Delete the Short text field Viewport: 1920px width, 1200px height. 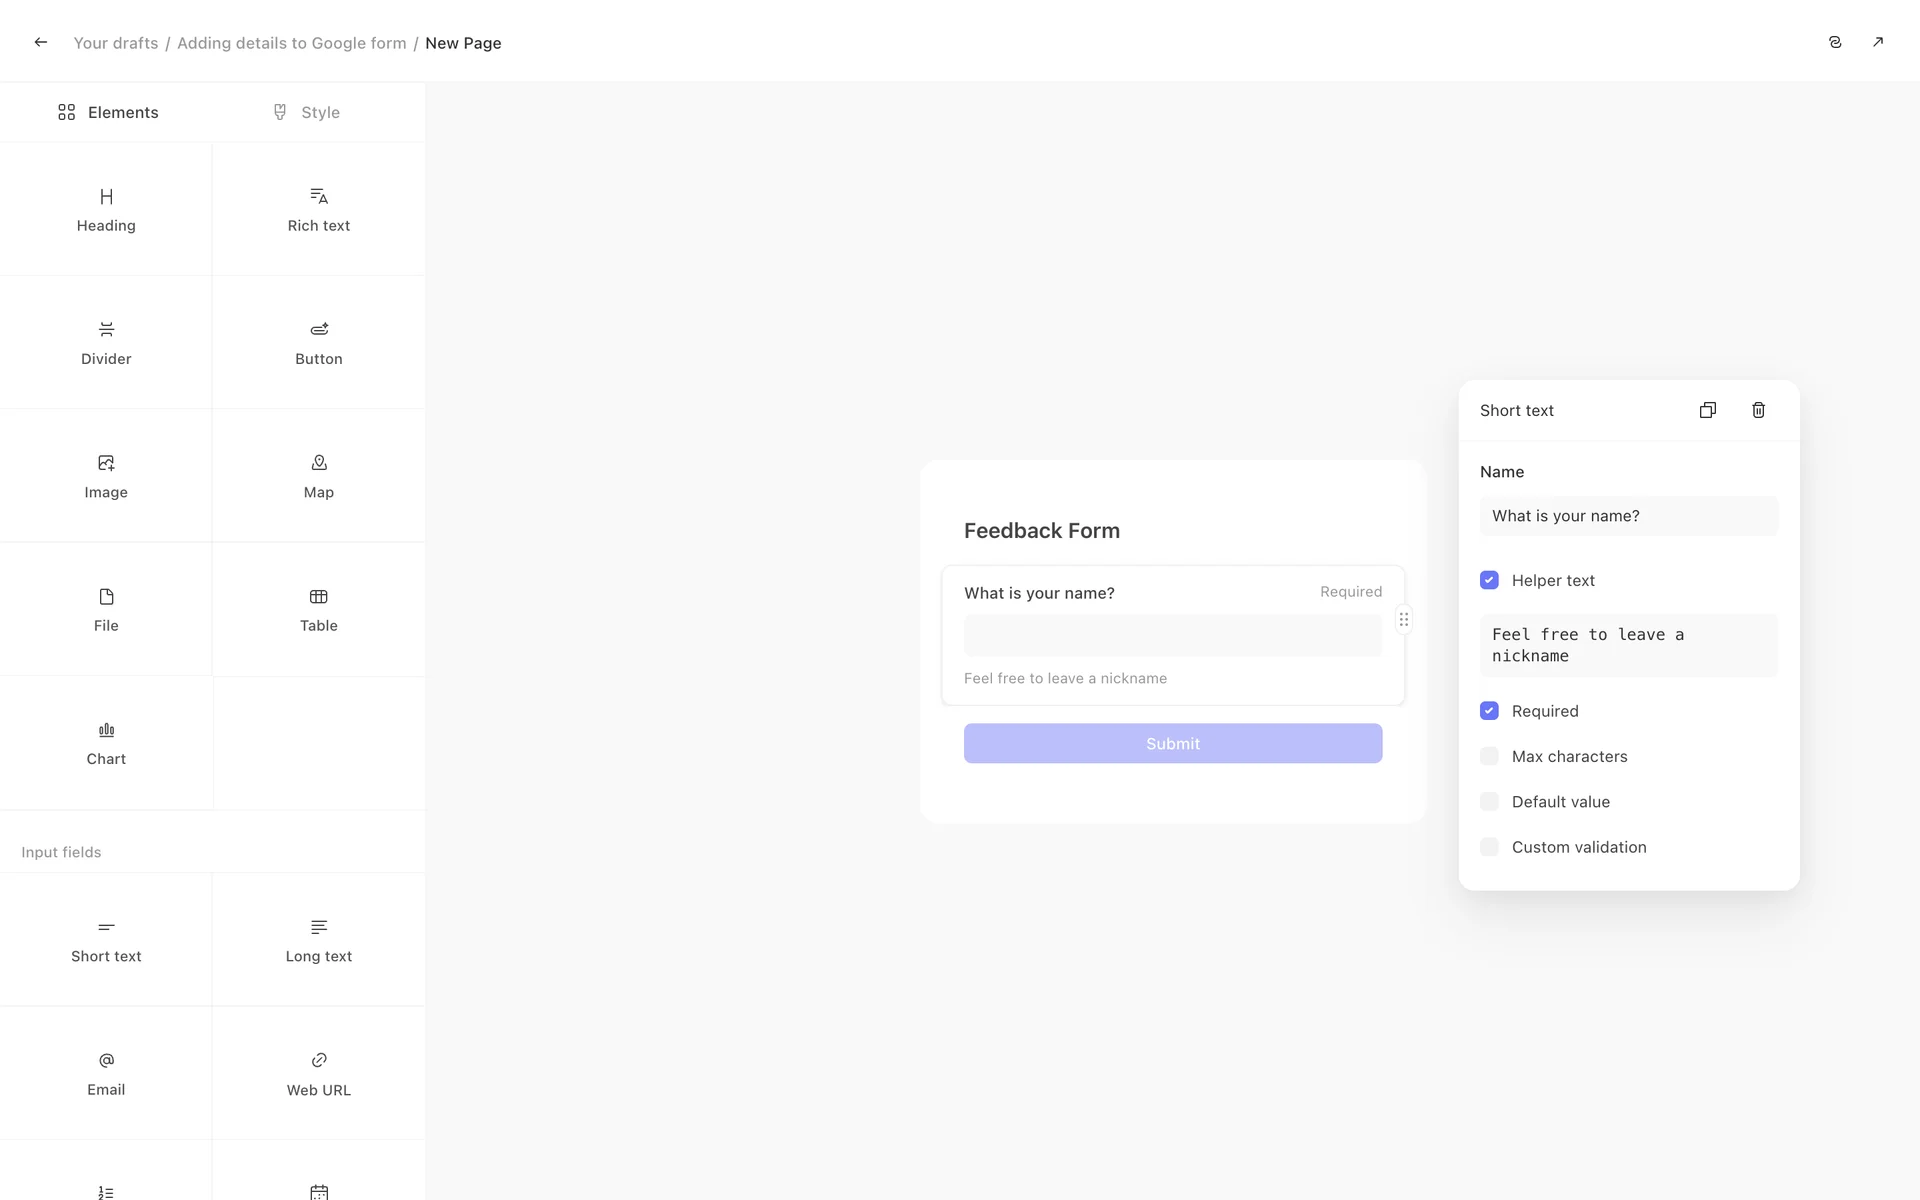[1758, 410]
